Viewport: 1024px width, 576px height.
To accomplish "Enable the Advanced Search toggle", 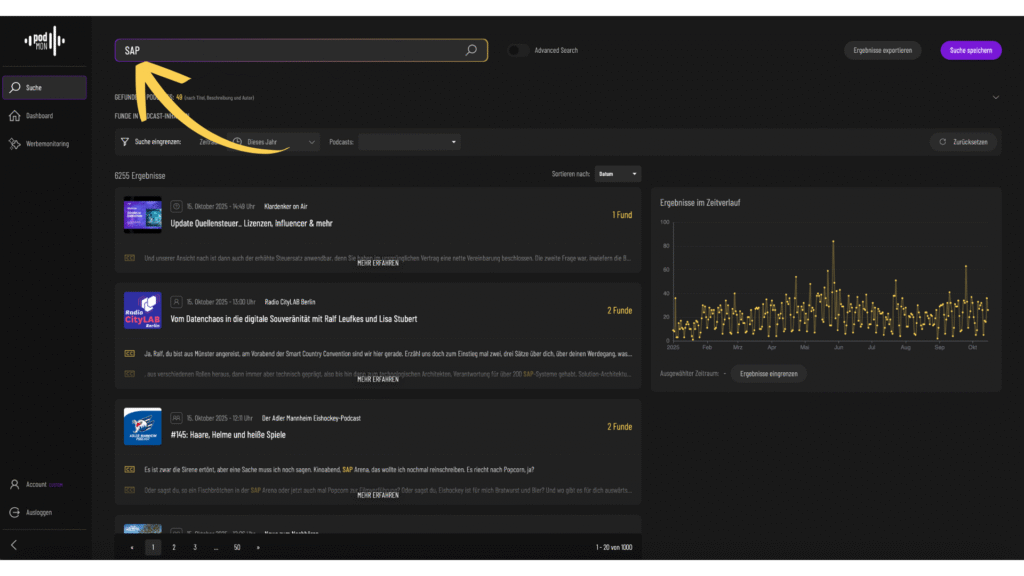I will pos(518,50).
